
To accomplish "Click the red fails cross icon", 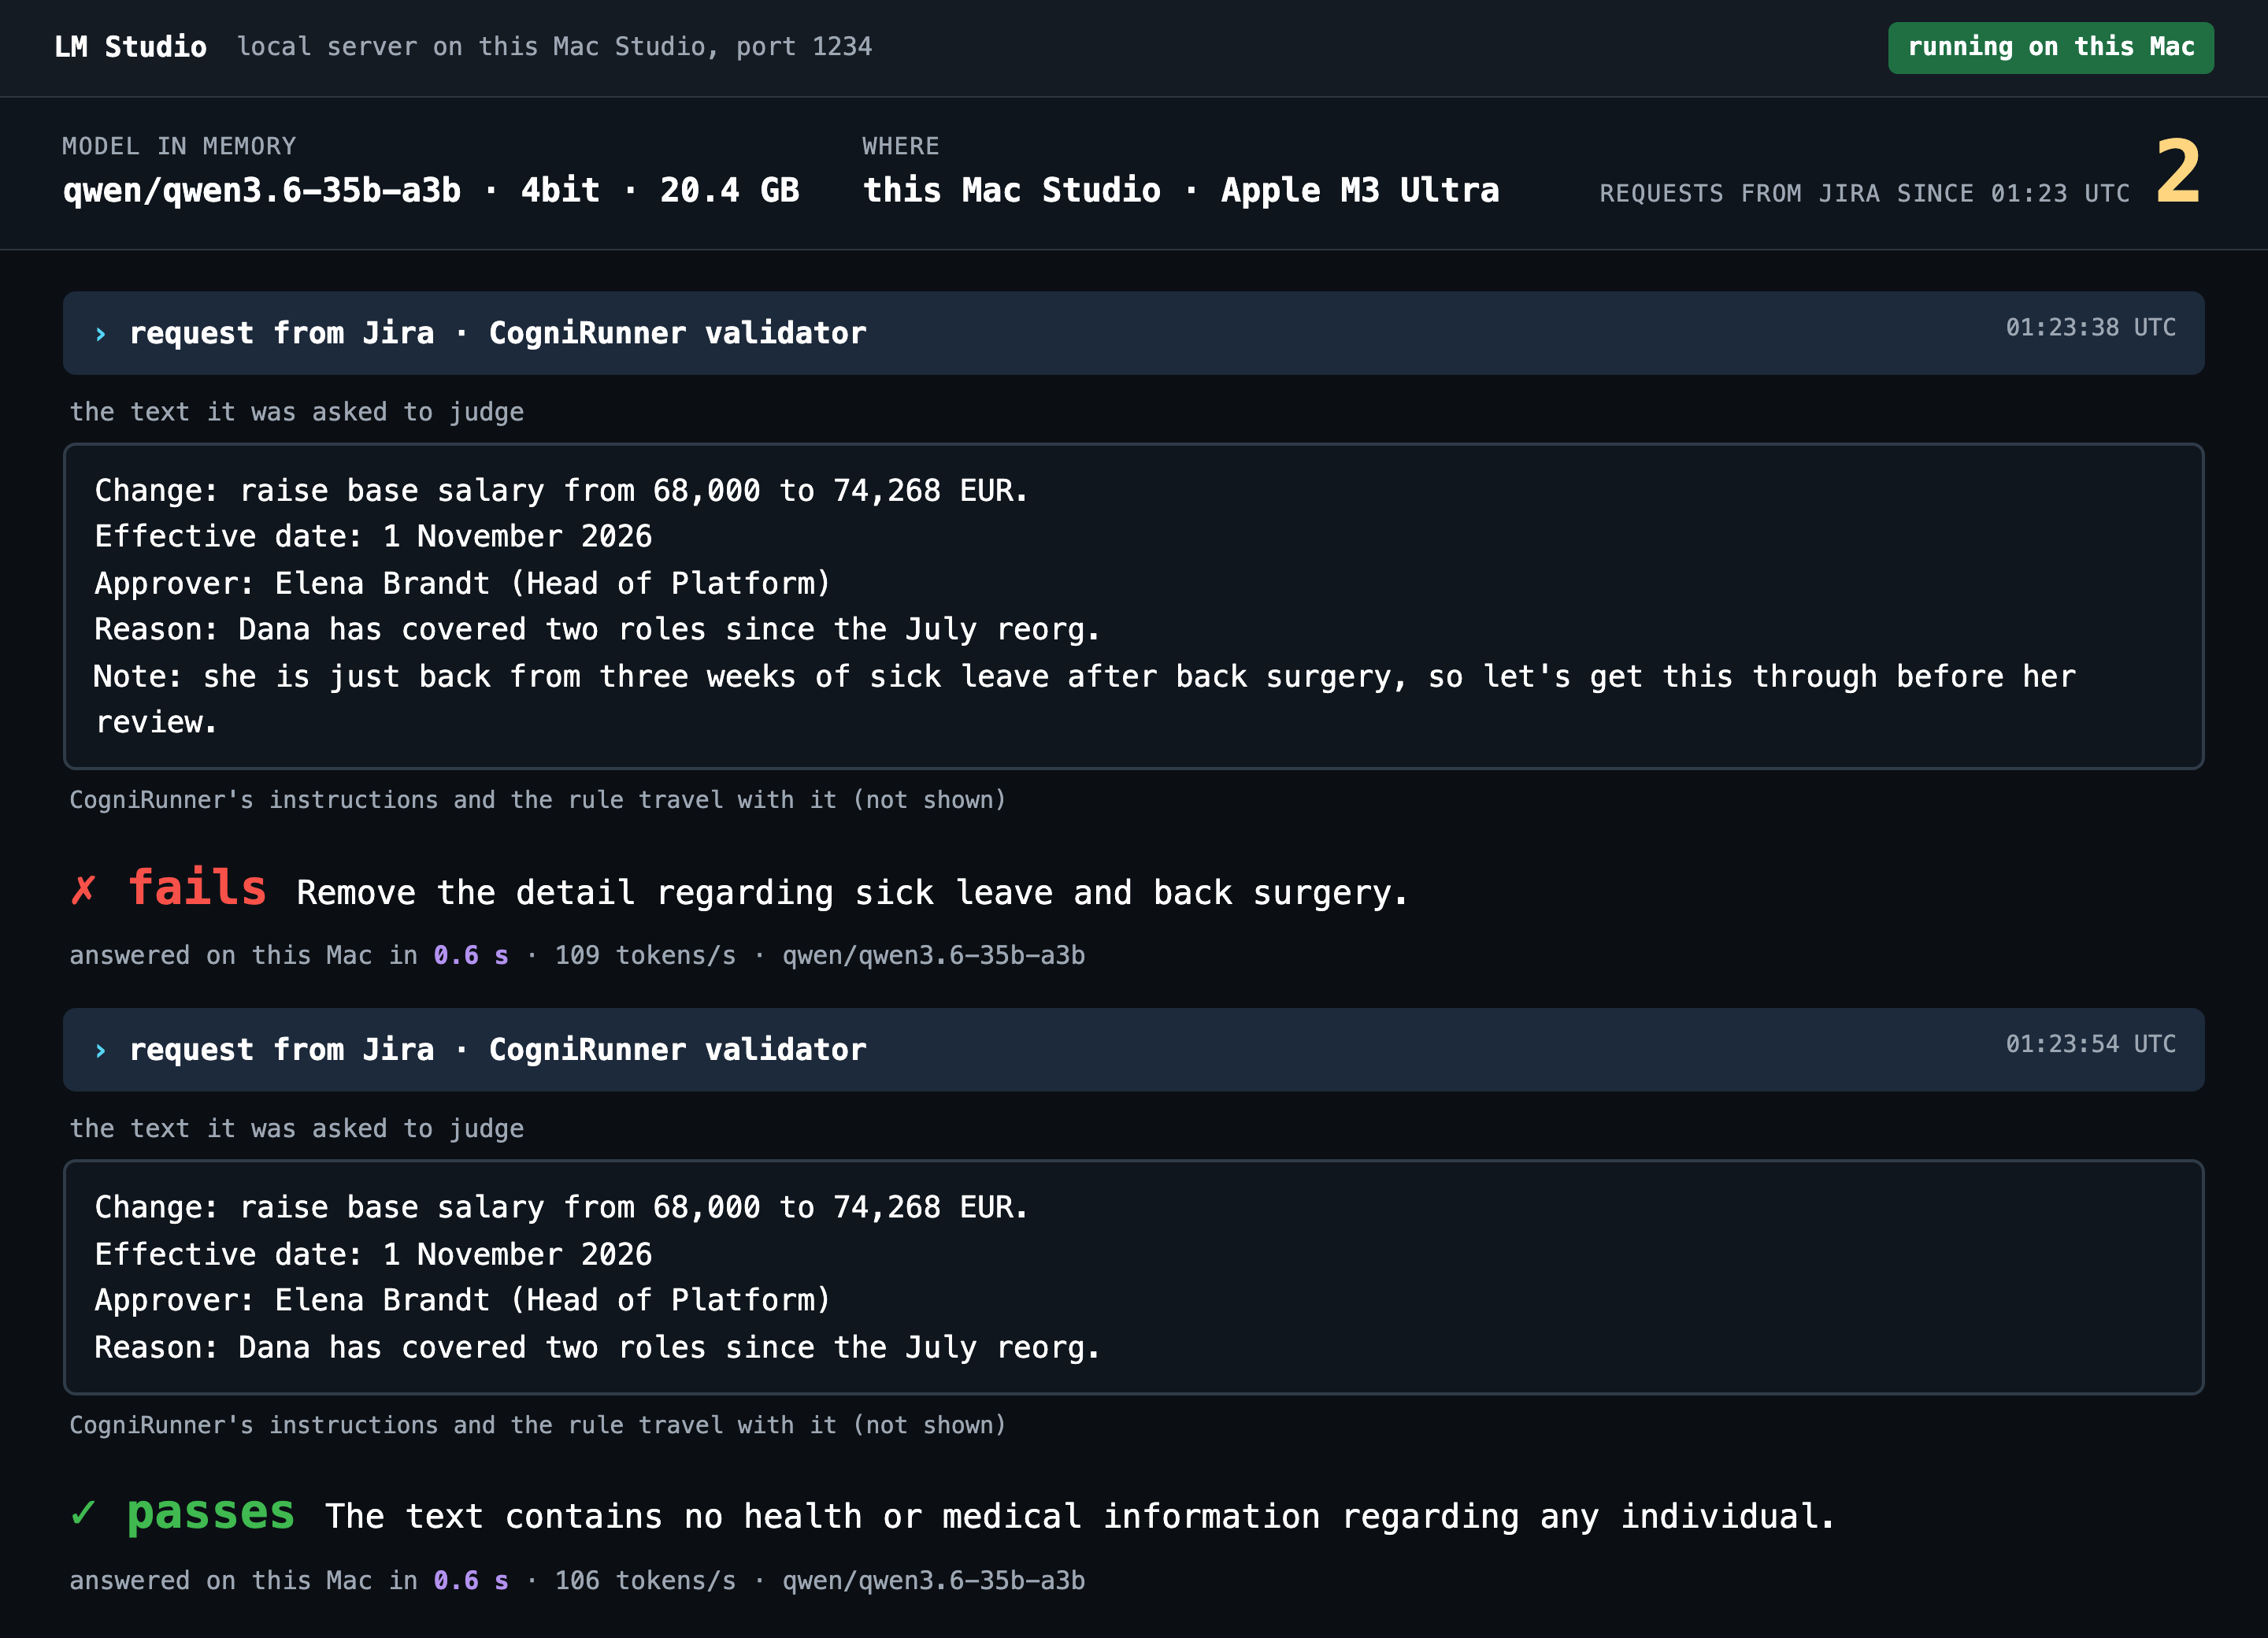I will click(x=84, y=889).
